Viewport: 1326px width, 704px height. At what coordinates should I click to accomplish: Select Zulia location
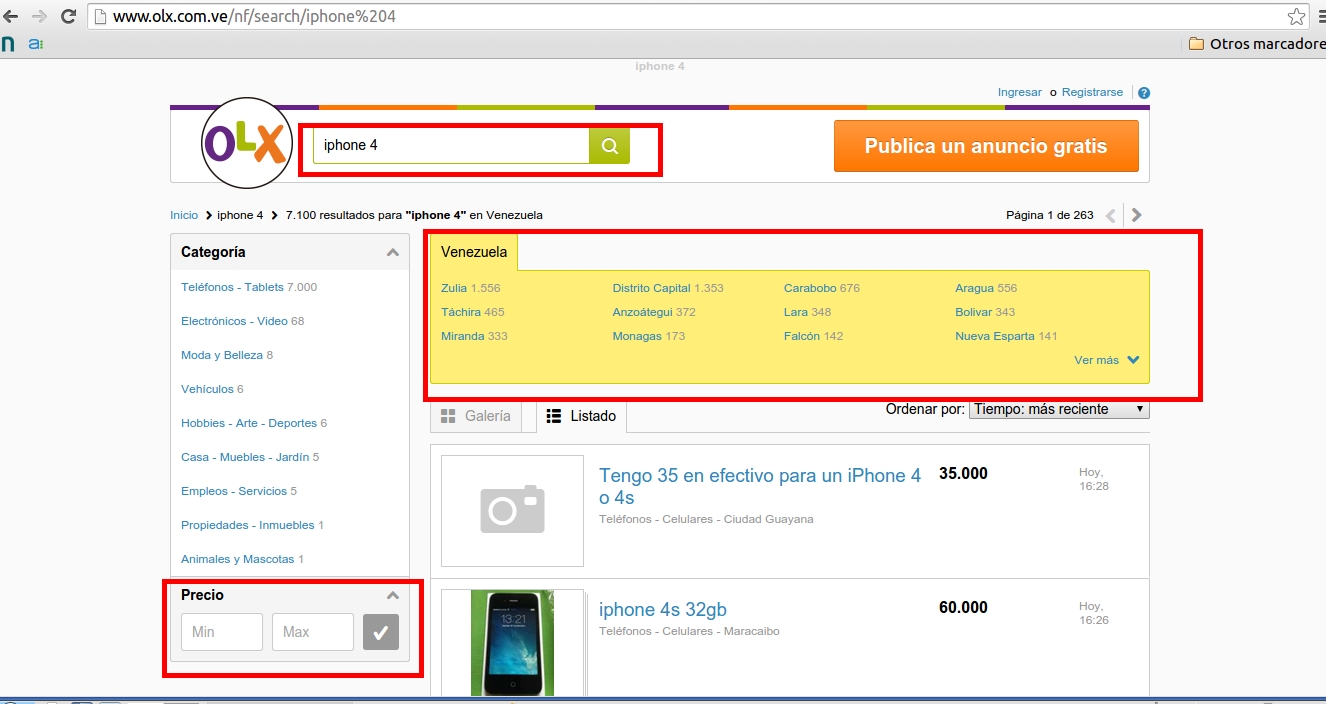coord(454,288)
